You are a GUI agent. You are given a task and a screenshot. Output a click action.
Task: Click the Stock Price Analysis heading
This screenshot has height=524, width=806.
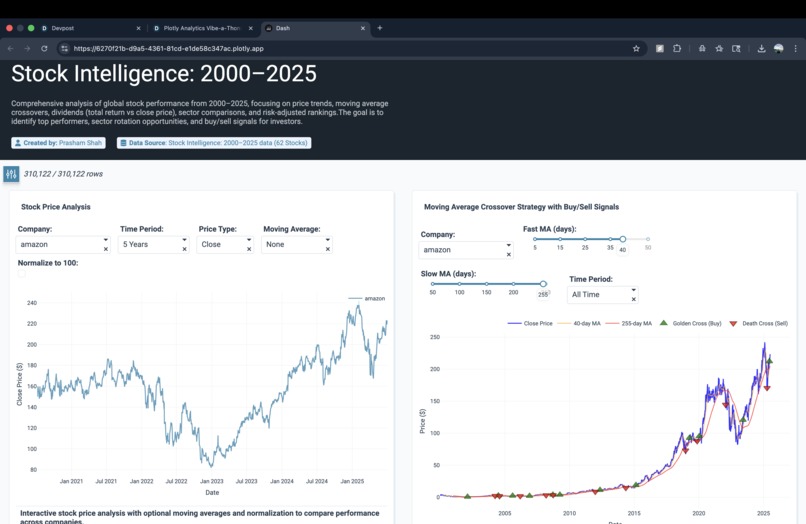[56, 207]
